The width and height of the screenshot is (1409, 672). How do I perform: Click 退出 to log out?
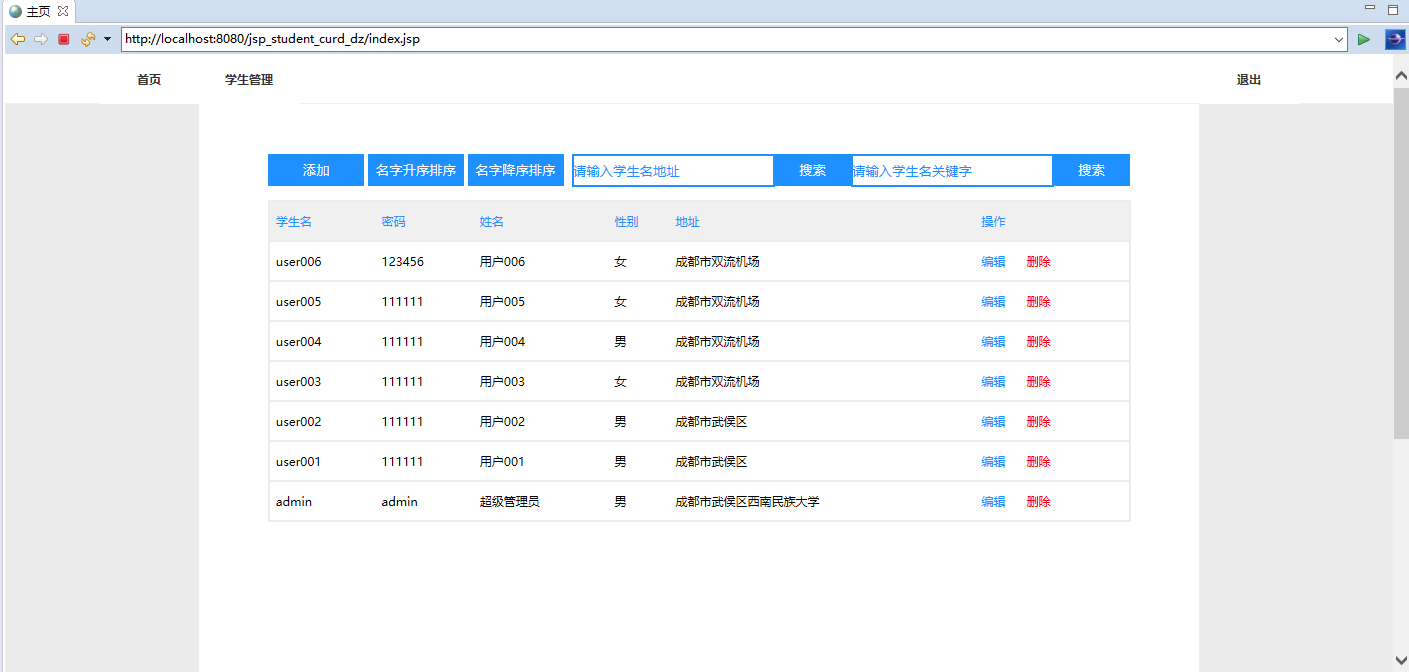[1248, 80]
